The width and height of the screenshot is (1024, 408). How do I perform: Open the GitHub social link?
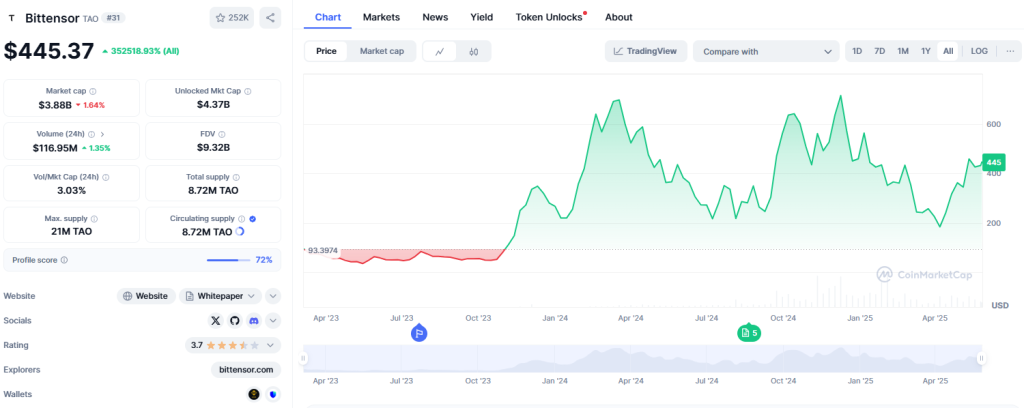point(235,321)
